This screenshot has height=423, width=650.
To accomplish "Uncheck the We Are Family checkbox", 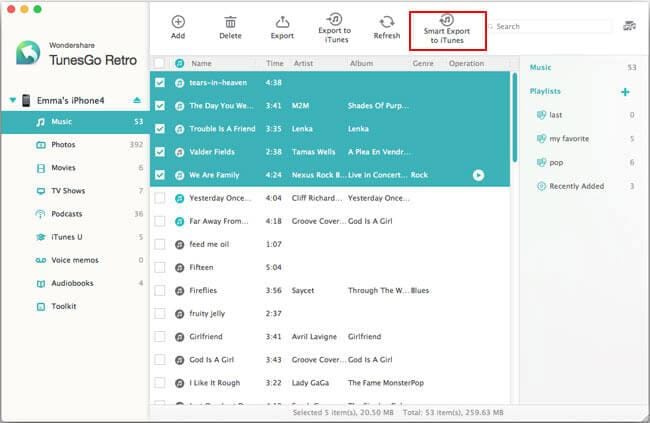I will (x=160, y=175).
